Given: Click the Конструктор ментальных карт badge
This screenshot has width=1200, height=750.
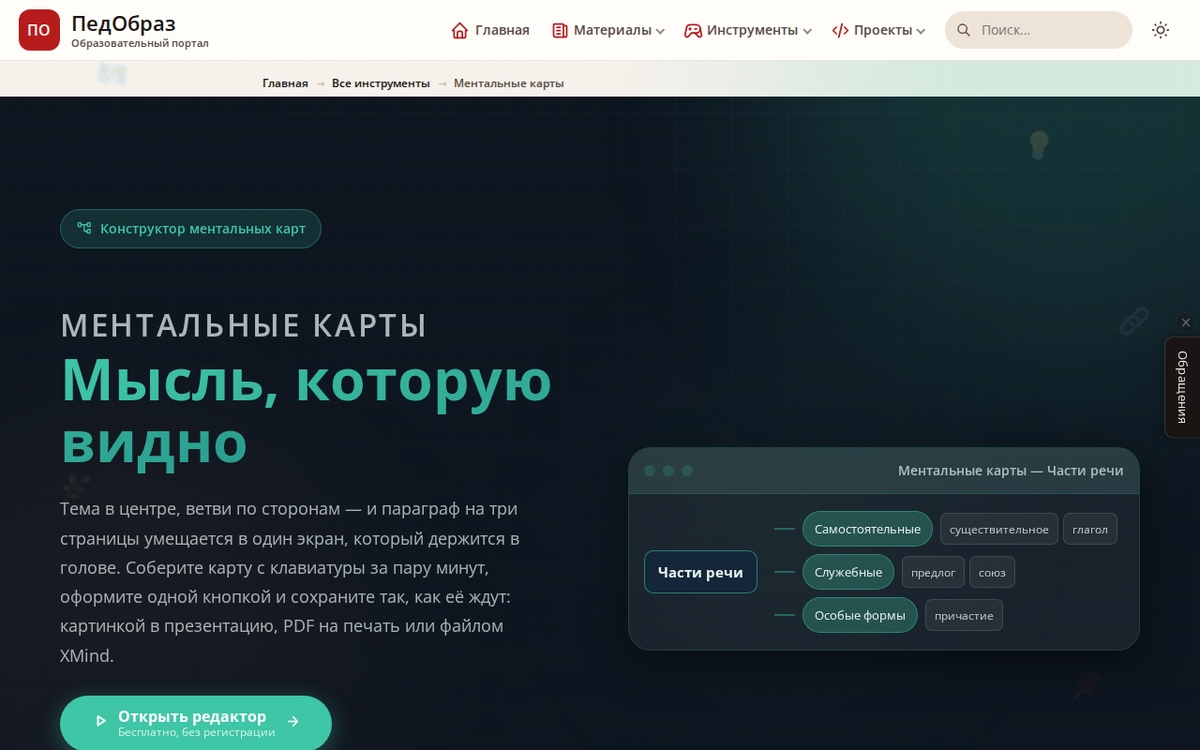Looking at the screenshot, I should pyautogui.click(x=190, y=229).
